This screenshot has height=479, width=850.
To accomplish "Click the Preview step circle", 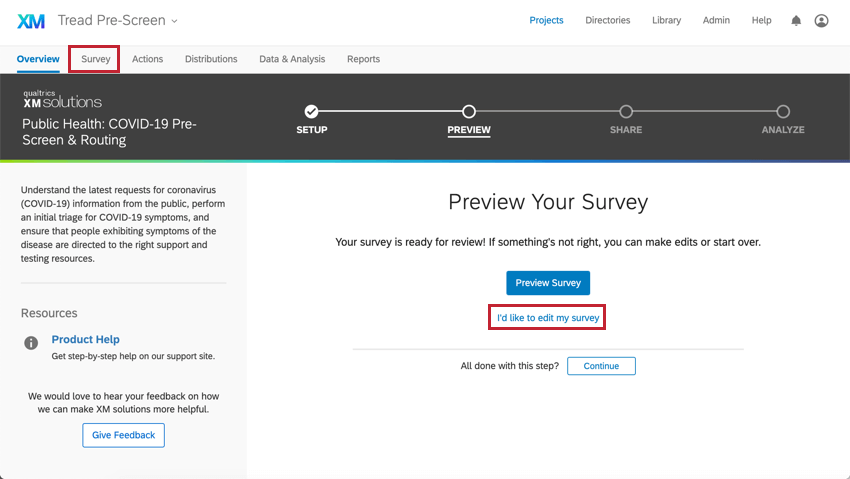I will (x=469, y=112).
